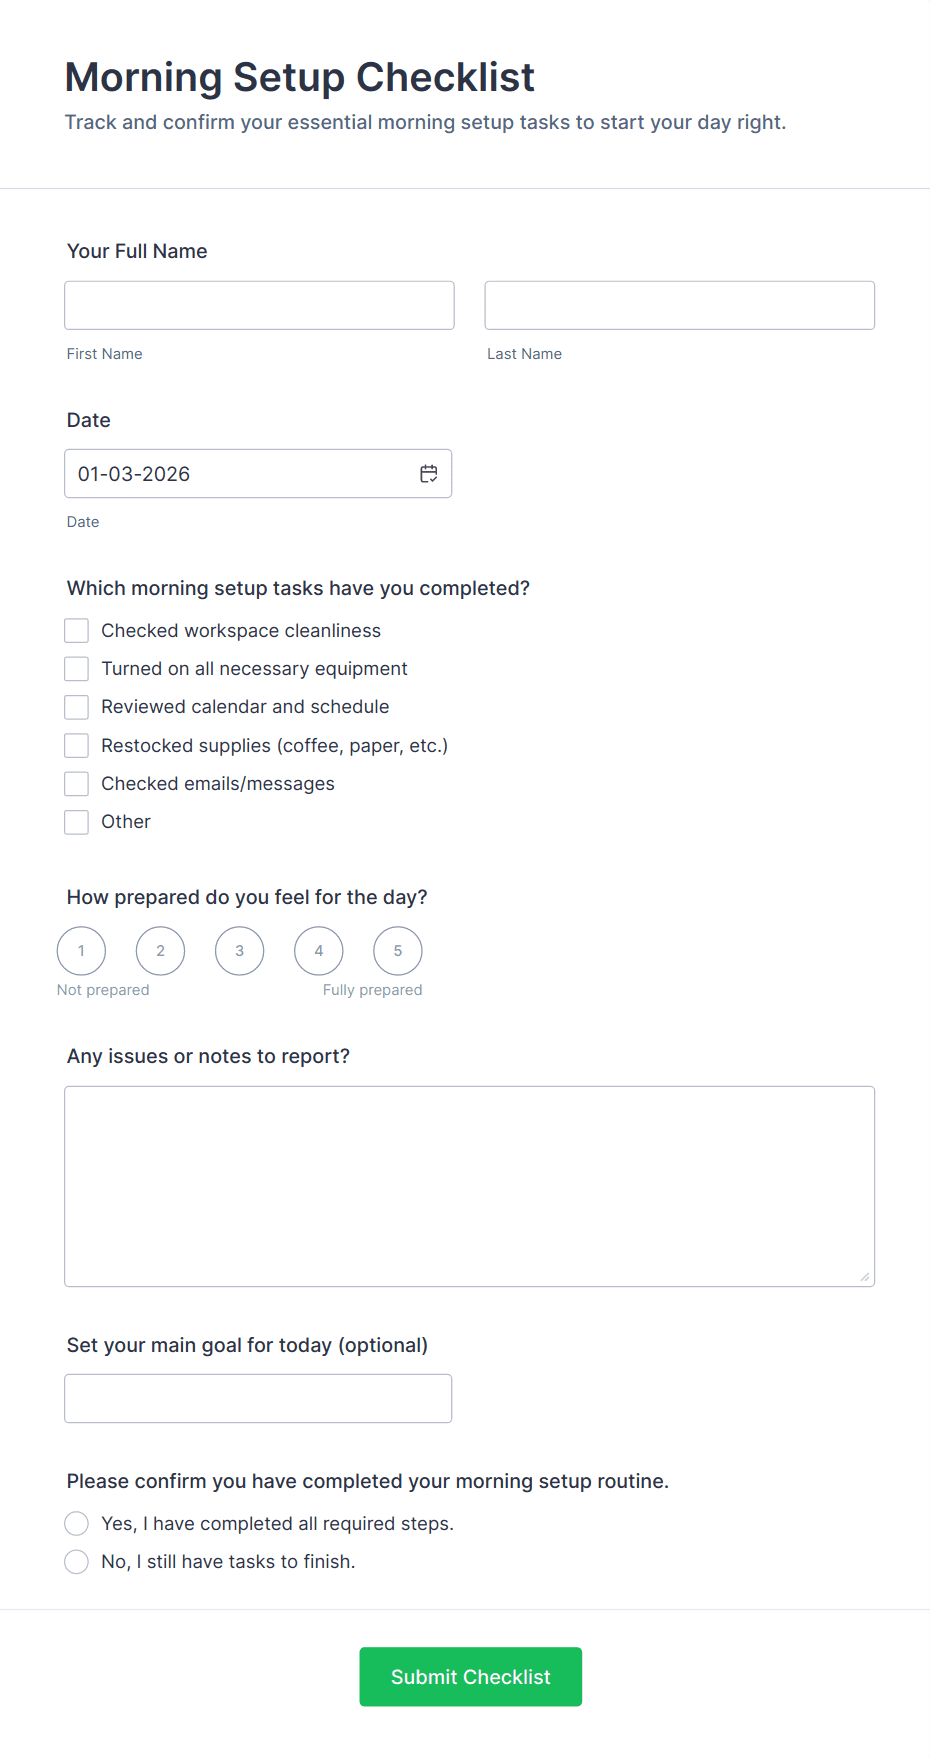Check 'Checked workspace cleanliness' box
This screenshot has height=1756, width=930.
tap(77, 631)
